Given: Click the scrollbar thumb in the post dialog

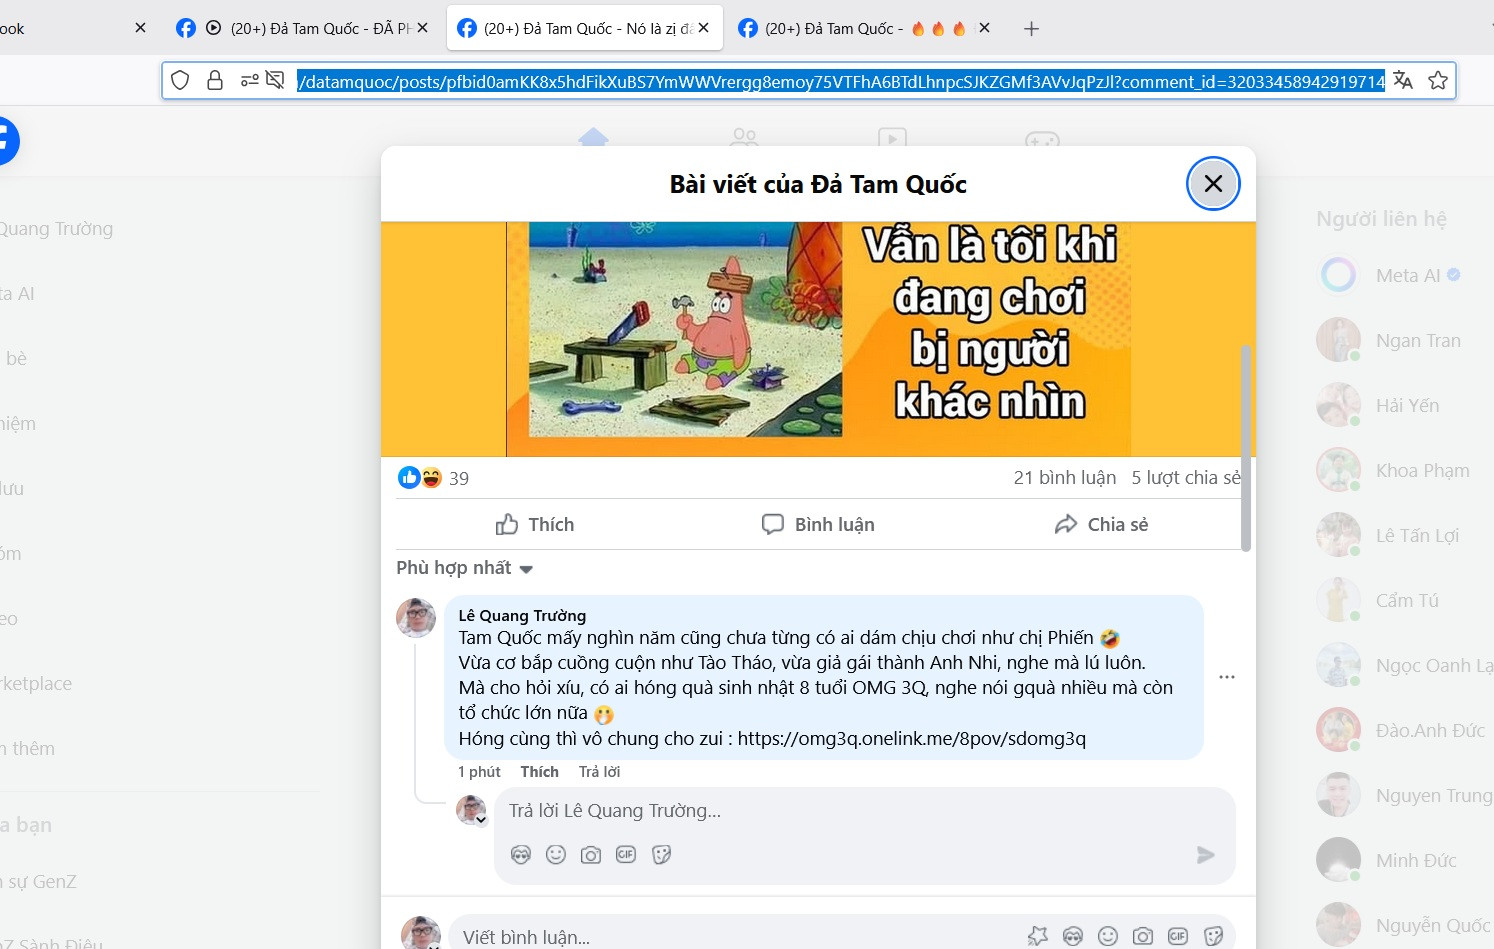Looking at the screenshot, I should point(1245,448).
